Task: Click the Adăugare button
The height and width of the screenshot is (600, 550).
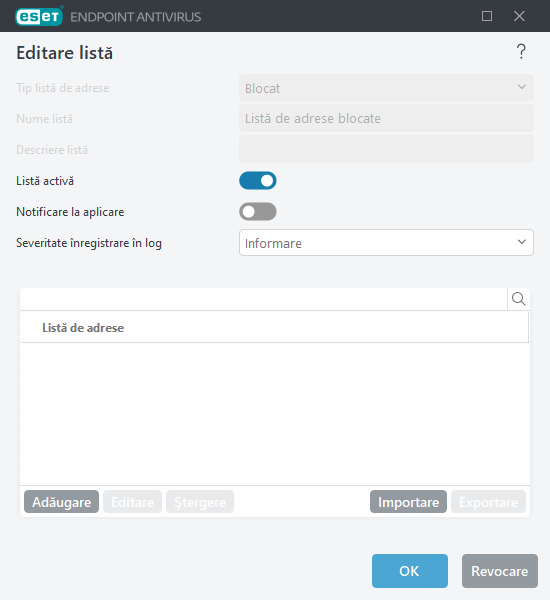Action: tap(61, 502)
